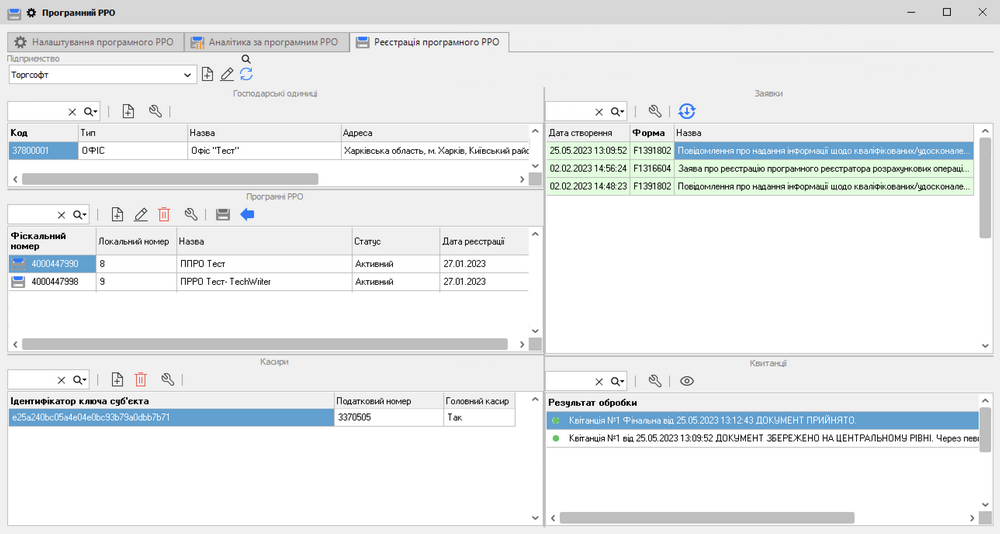This screenshot has height=534, width=1000.
Task: Open the Підприємство dropdown showing Торгсофт
Action: [x=189, y=75]
